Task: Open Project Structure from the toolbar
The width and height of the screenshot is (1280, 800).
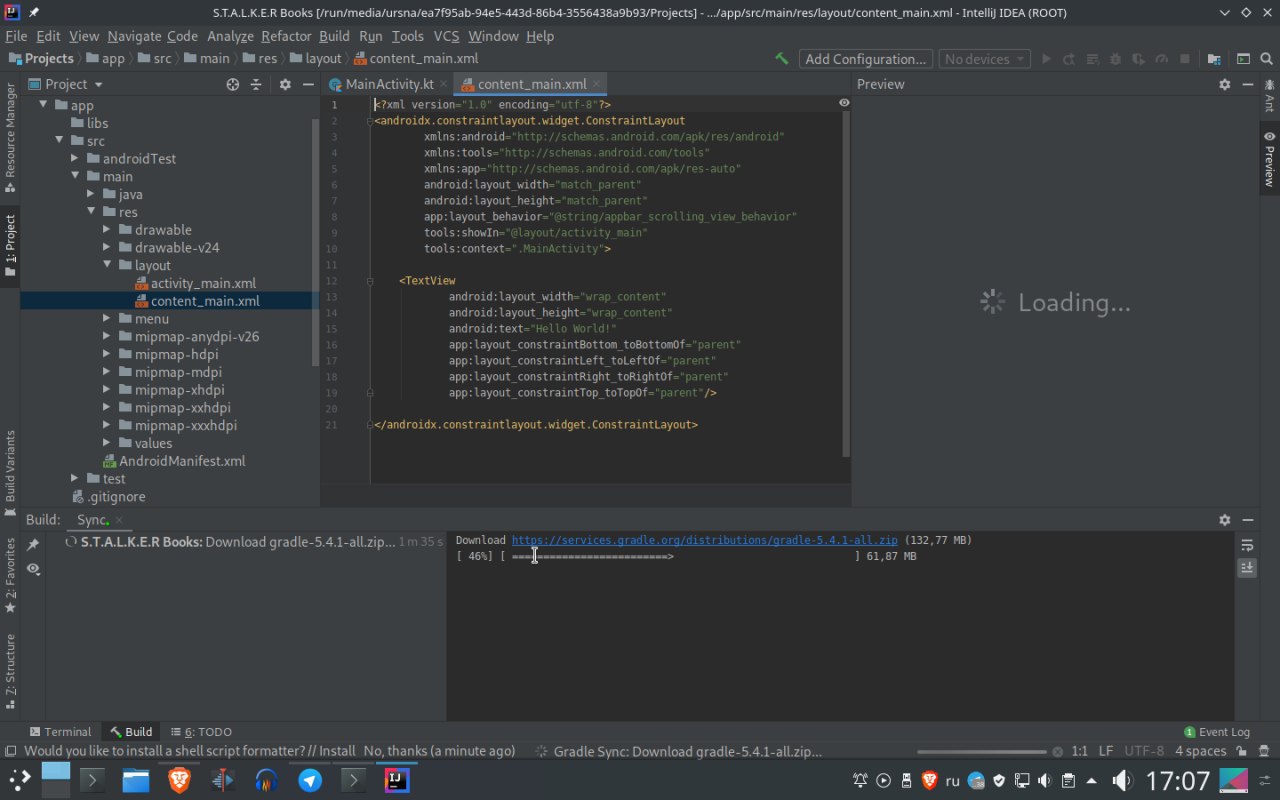Action: click(x=1214, y=59)
